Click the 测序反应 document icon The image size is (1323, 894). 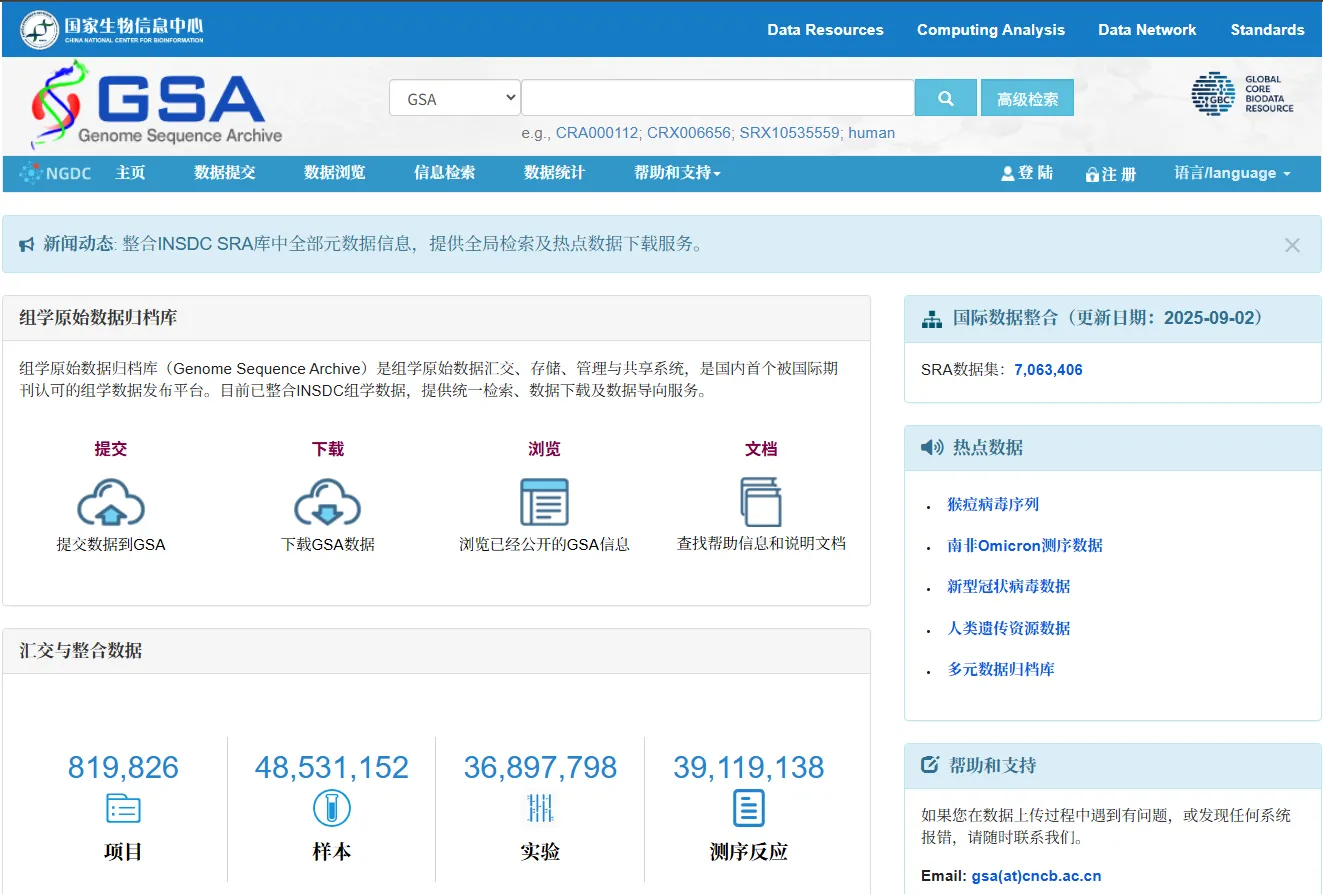pos(748,808)
